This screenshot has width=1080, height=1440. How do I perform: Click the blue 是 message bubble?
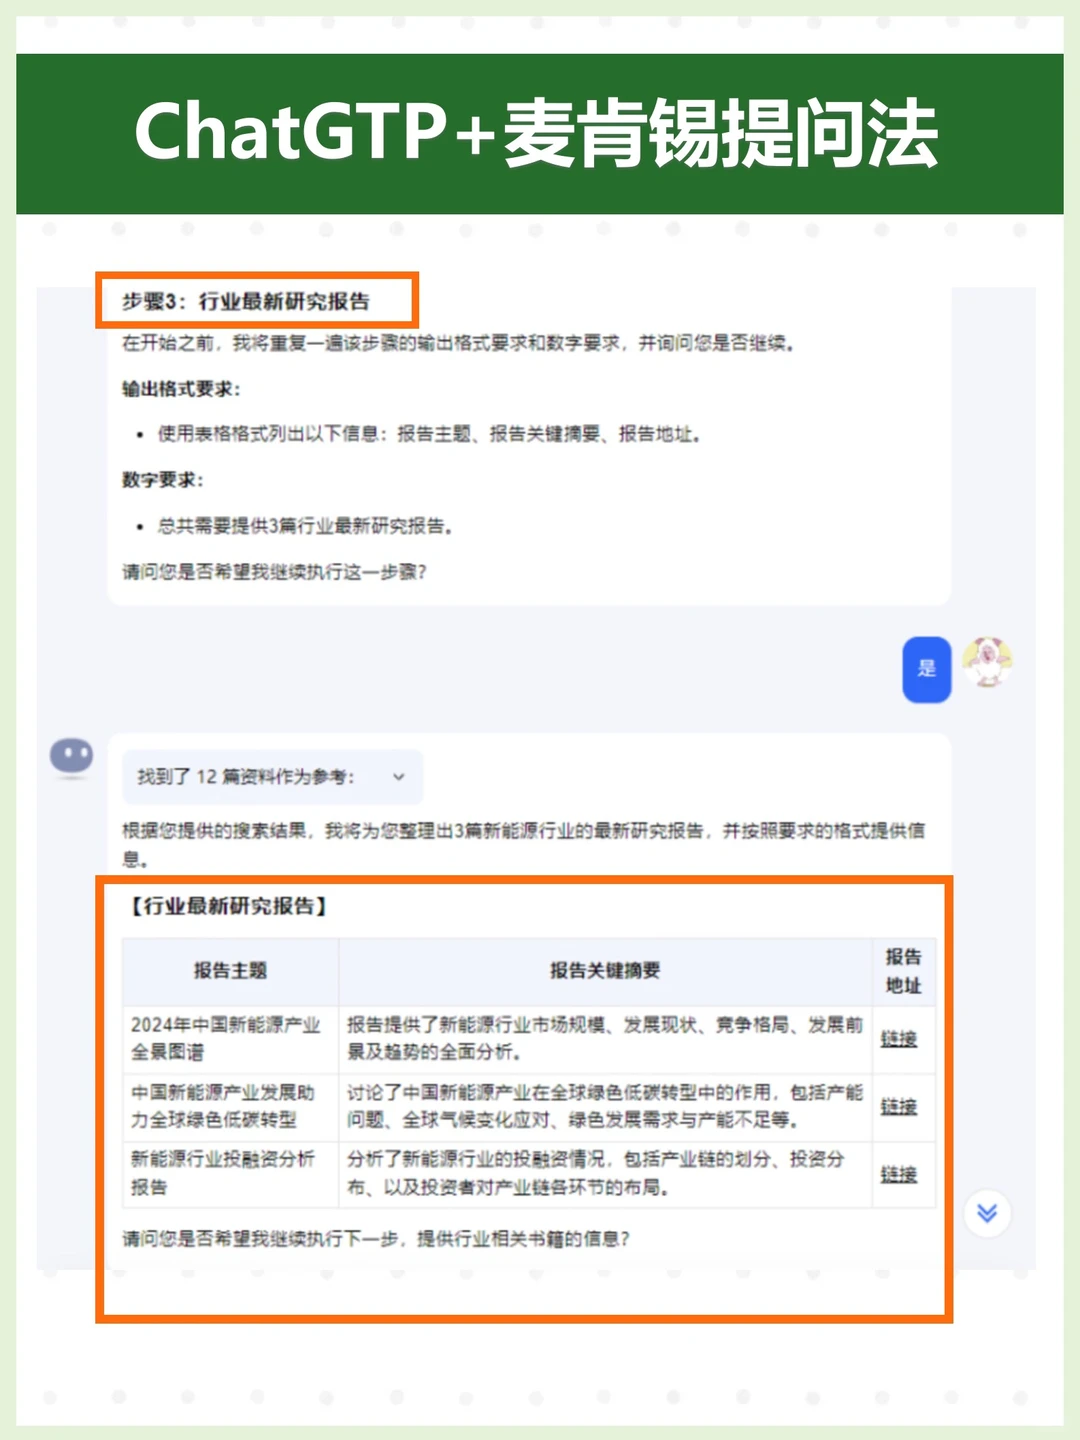tap(927, 669)
